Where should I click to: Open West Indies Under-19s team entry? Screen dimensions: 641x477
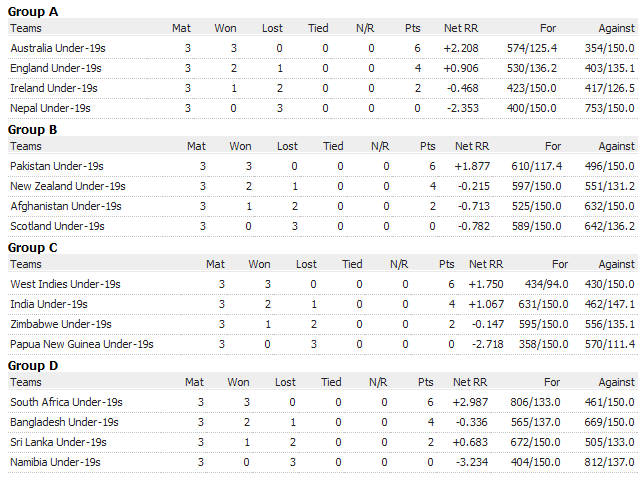(x=65, y=284)
